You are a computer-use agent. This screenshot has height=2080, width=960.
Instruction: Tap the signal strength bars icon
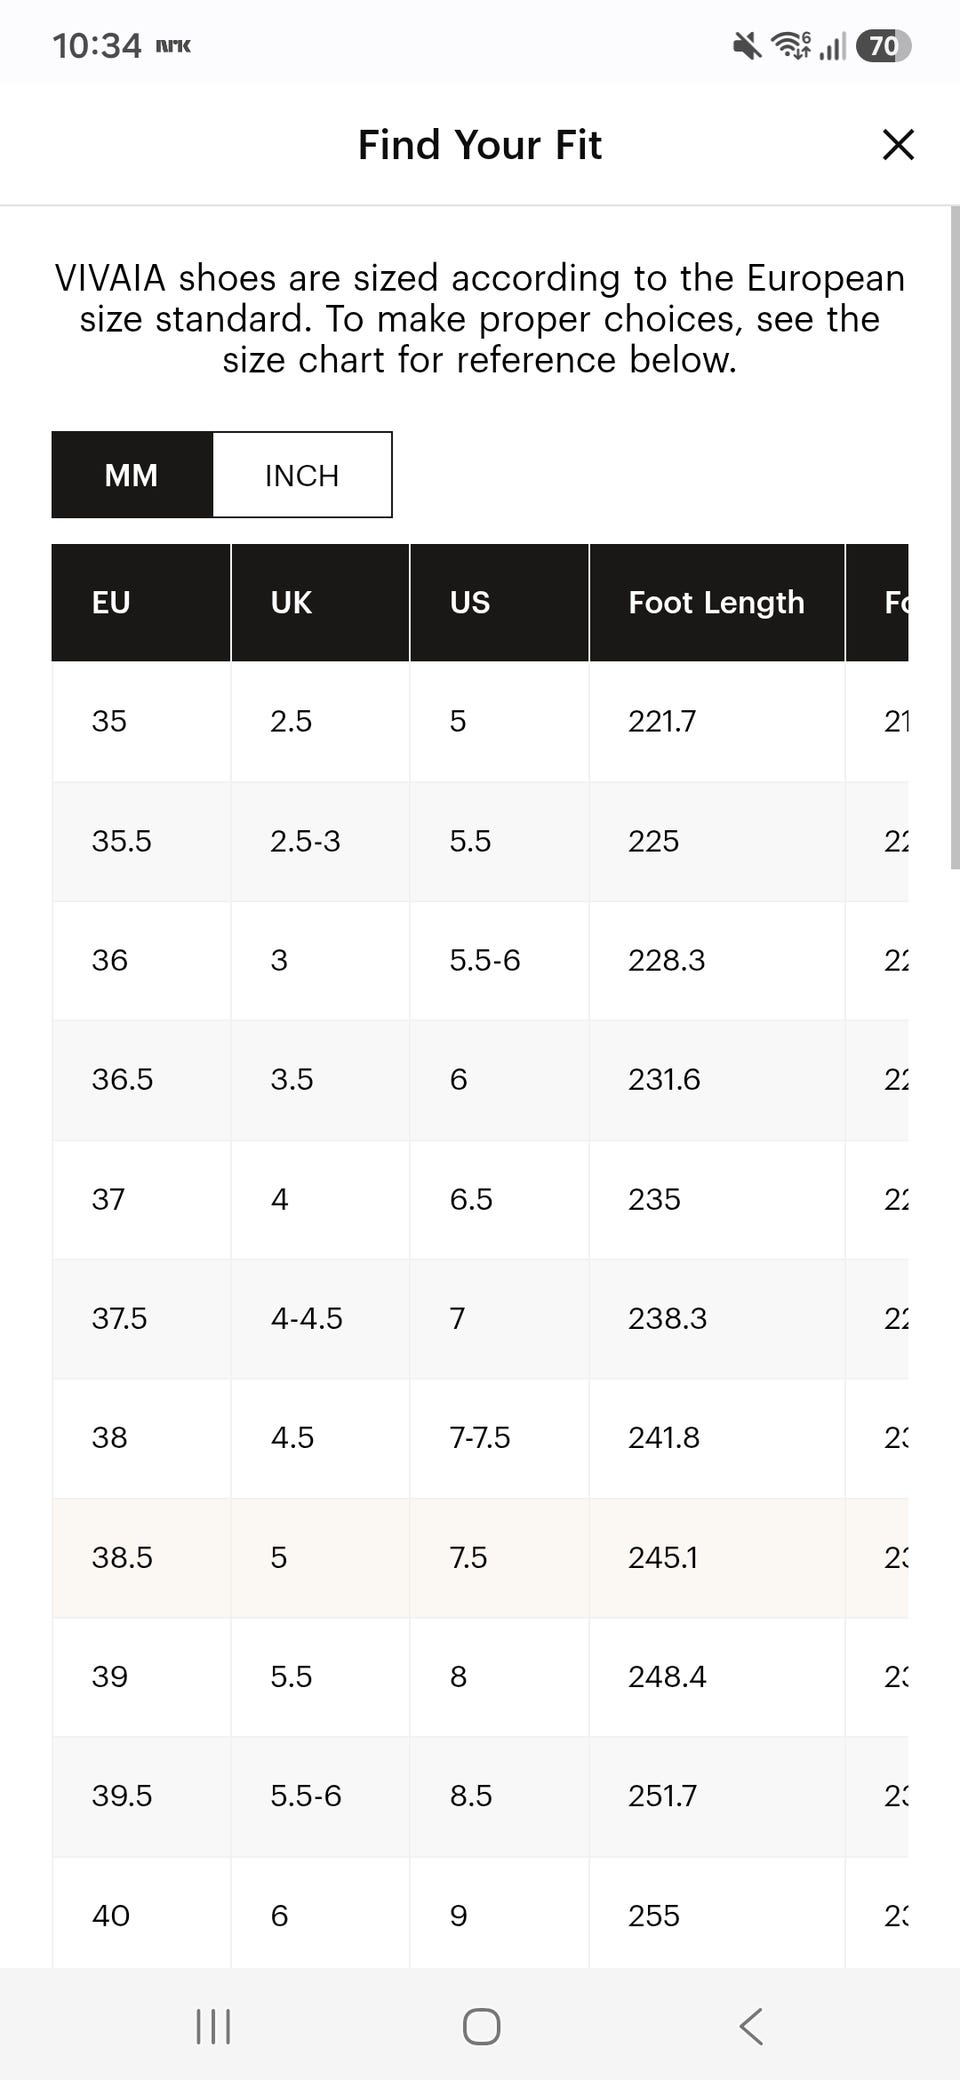tap(832, 46)
